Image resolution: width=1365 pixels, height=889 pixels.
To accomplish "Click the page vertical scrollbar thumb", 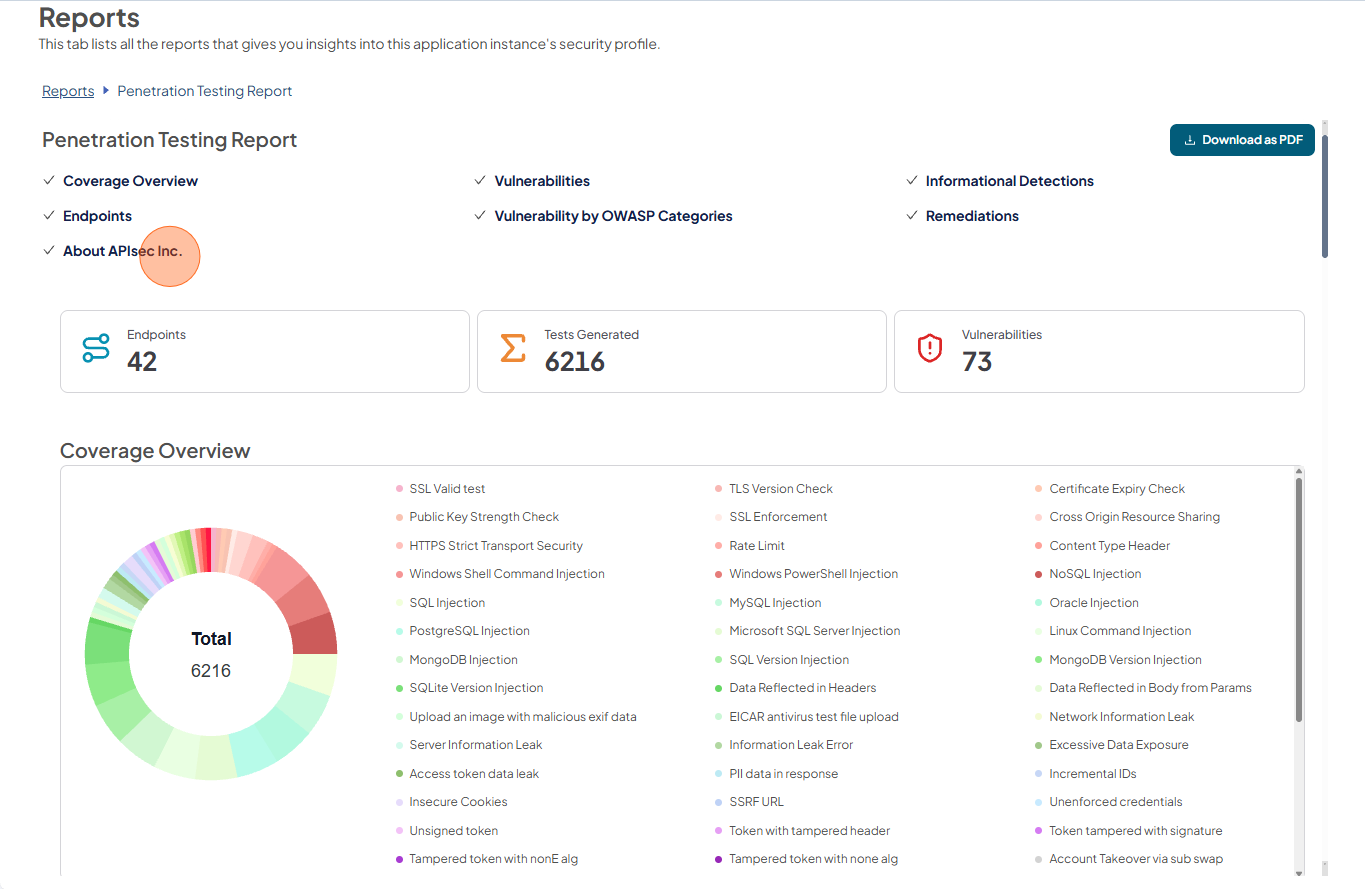I will [x=1325, y=195].
